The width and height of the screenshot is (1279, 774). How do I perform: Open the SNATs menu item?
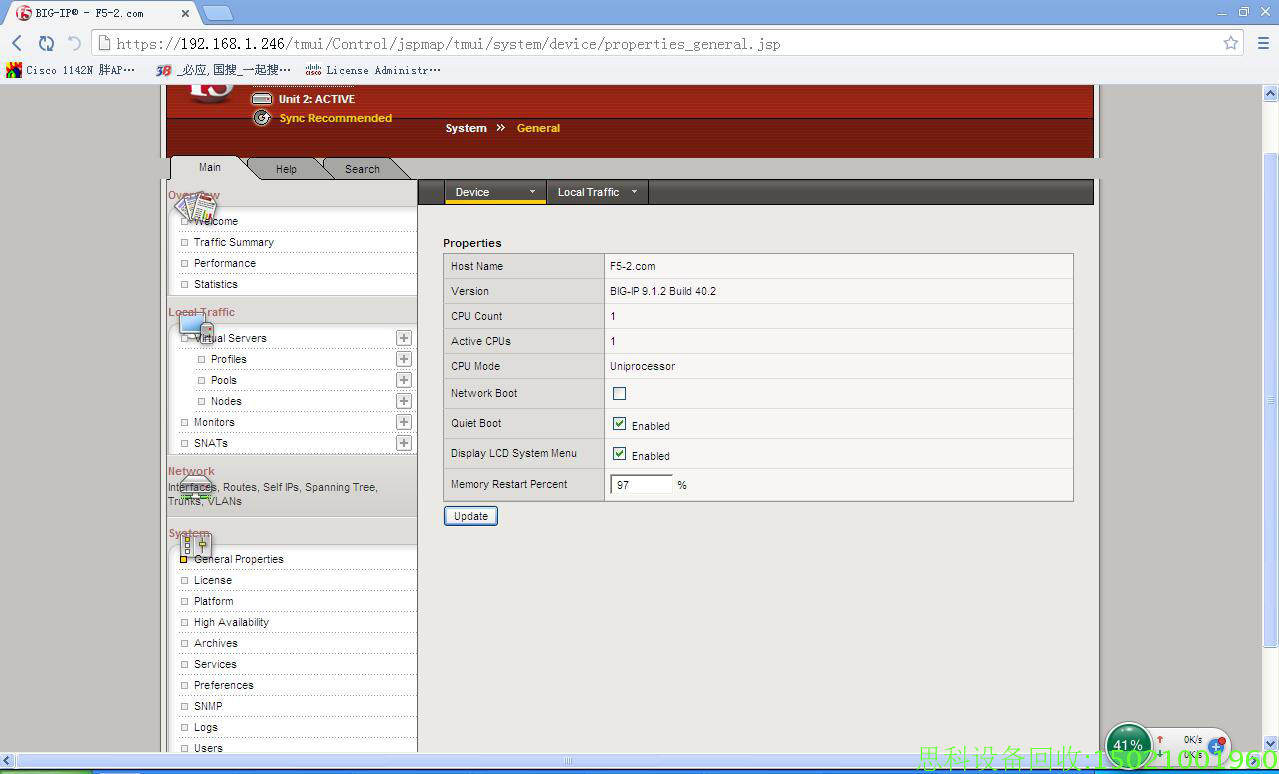pos(211,443)
